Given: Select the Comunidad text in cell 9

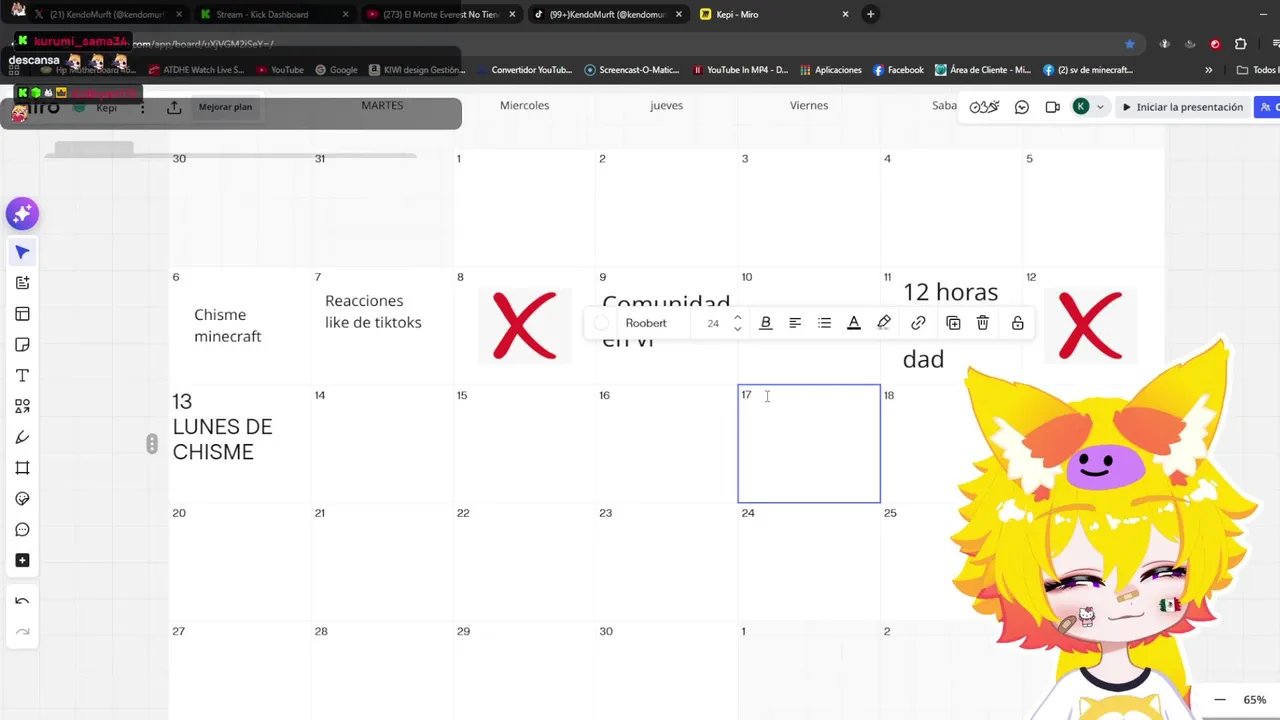Looking at the screenshot, I should click(x=666, y=303).
